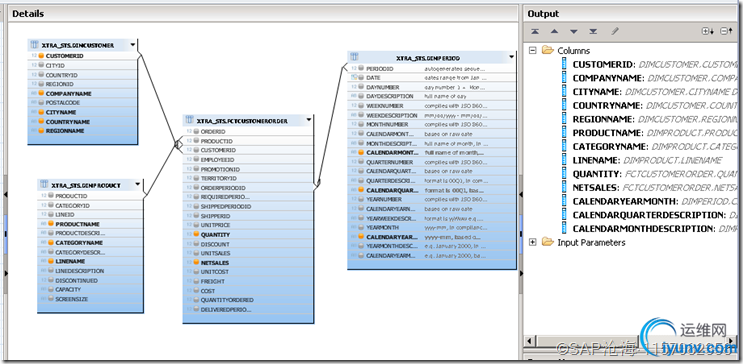Open dropdown arrow on DIMPERIOD table

point(511,57)
